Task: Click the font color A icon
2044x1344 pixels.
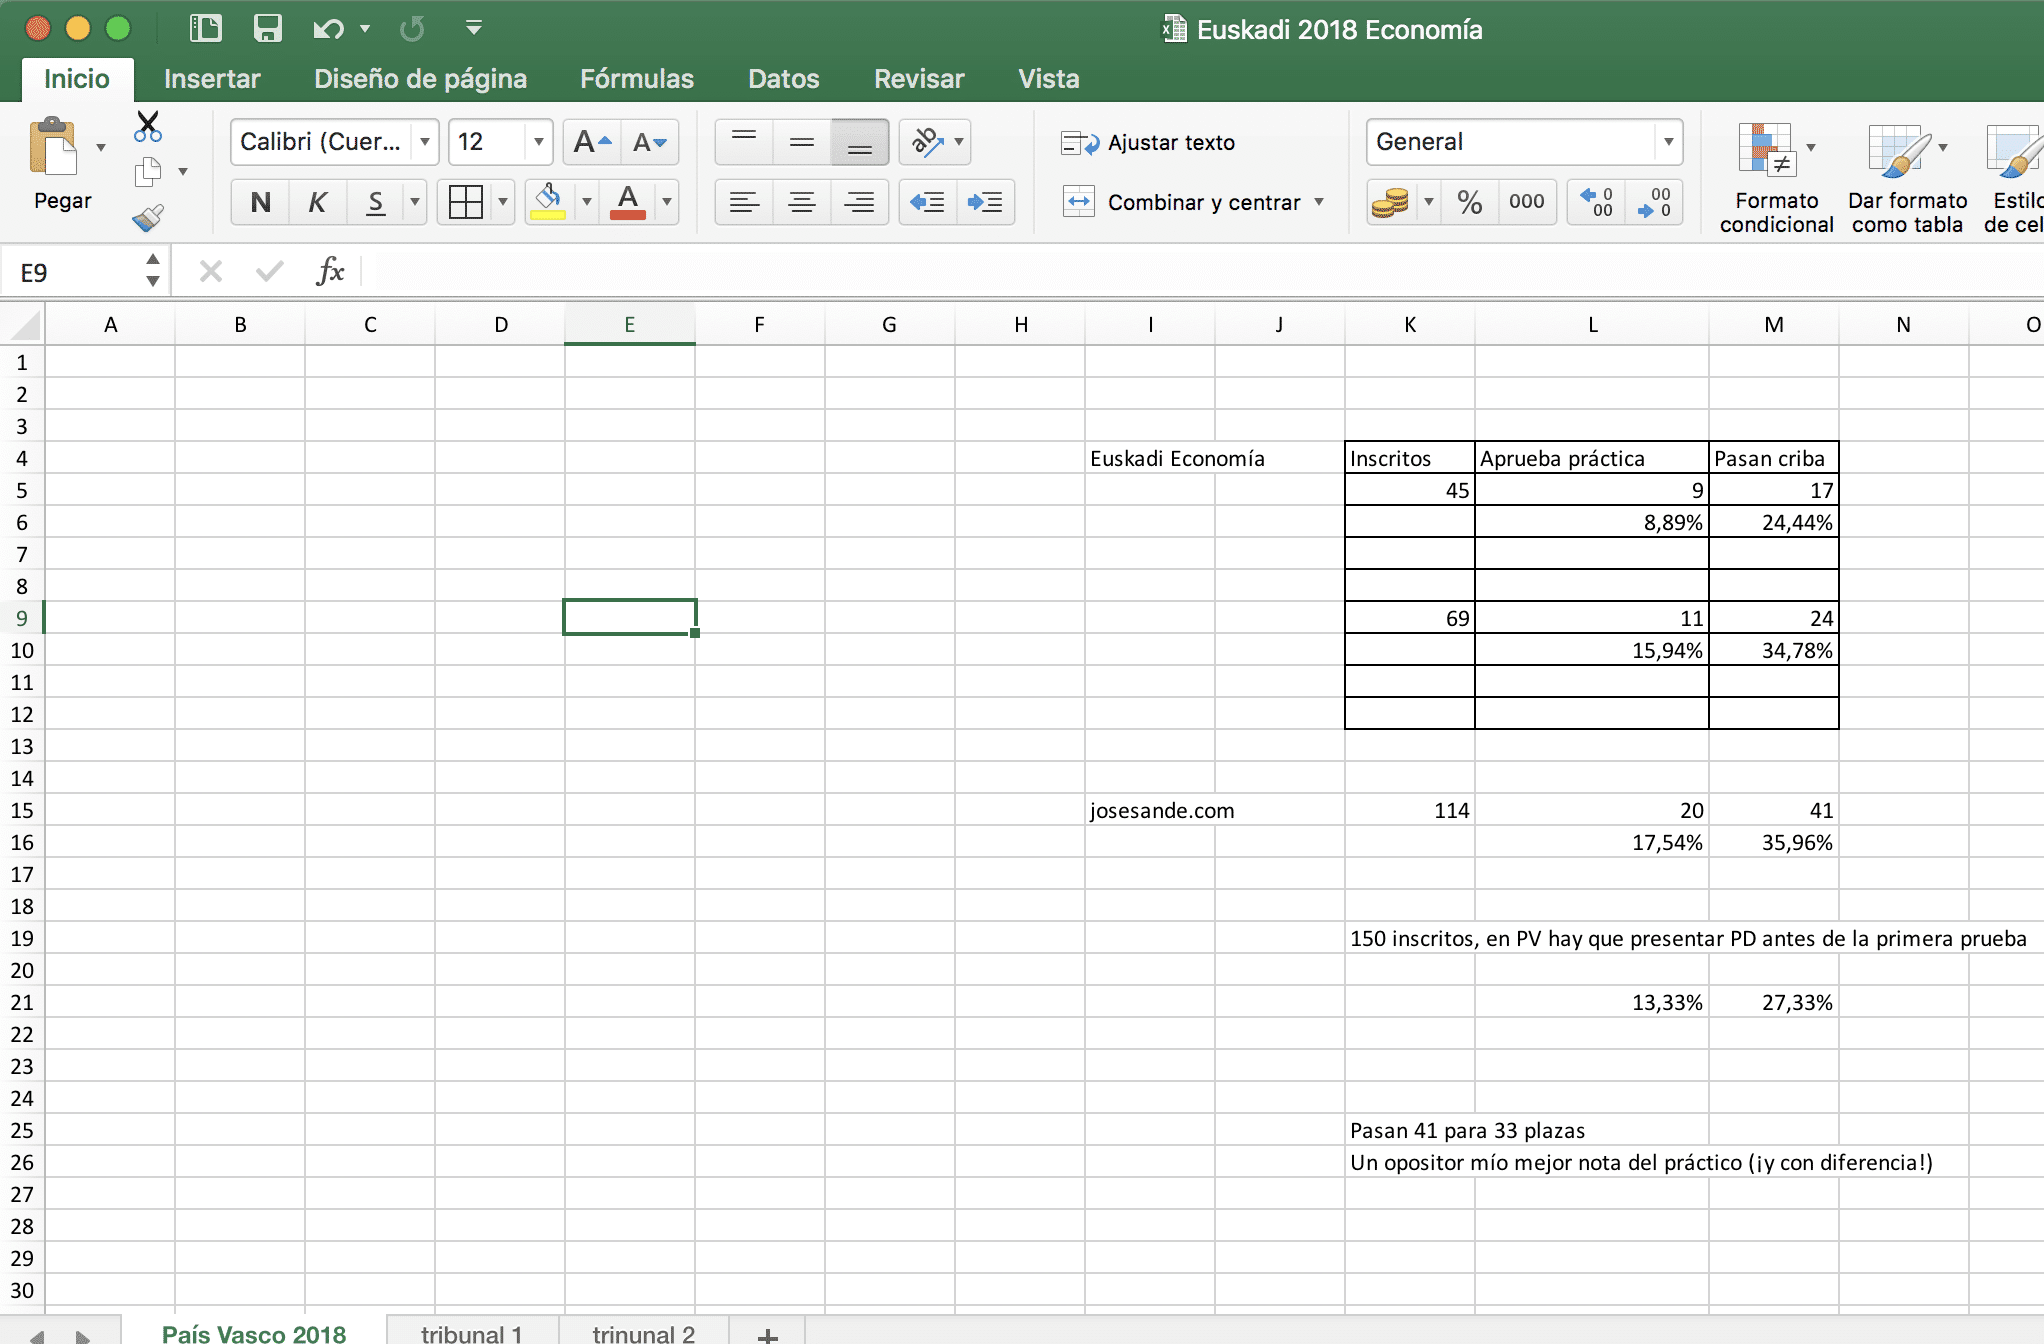Action: click(627, 201)
